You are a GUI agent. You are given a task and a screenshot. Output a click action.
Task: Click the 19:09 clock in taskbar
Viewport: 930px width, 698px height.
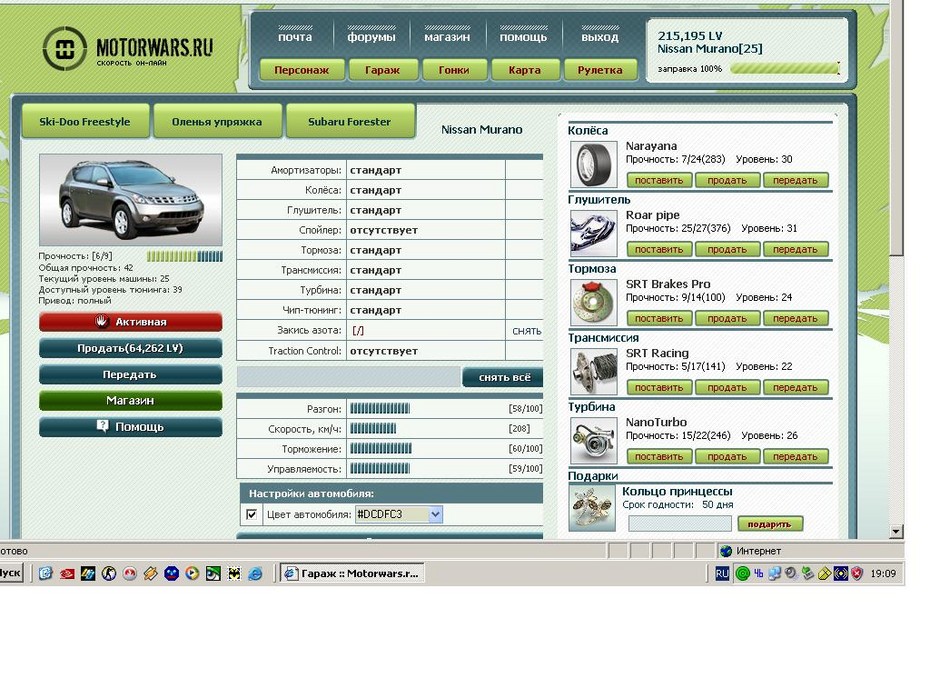point(883,573)
